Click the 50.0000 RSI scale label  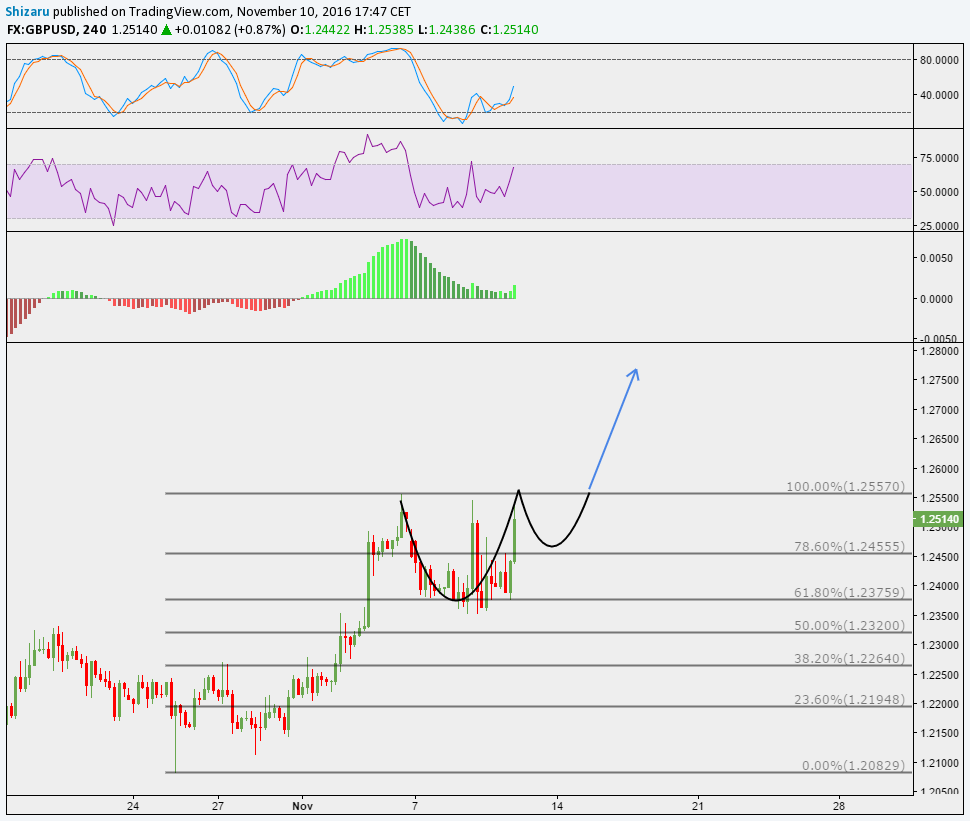(x=940, y=192)
